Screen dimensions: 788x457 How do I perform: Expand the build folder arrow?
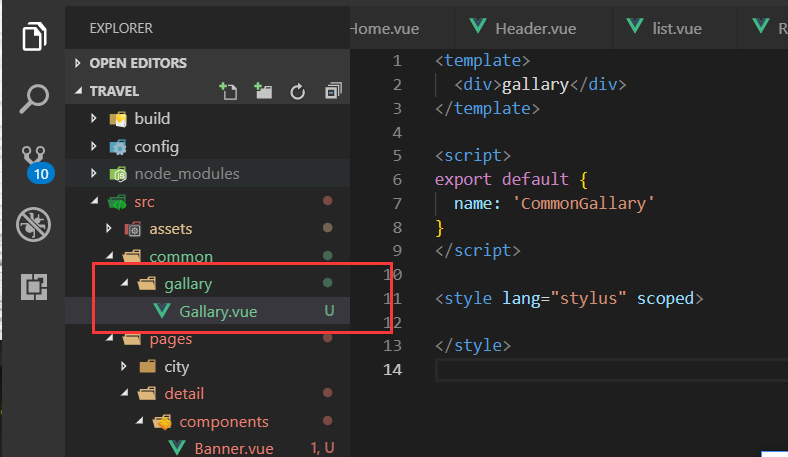pyautogui.click(x=93, y=119)
